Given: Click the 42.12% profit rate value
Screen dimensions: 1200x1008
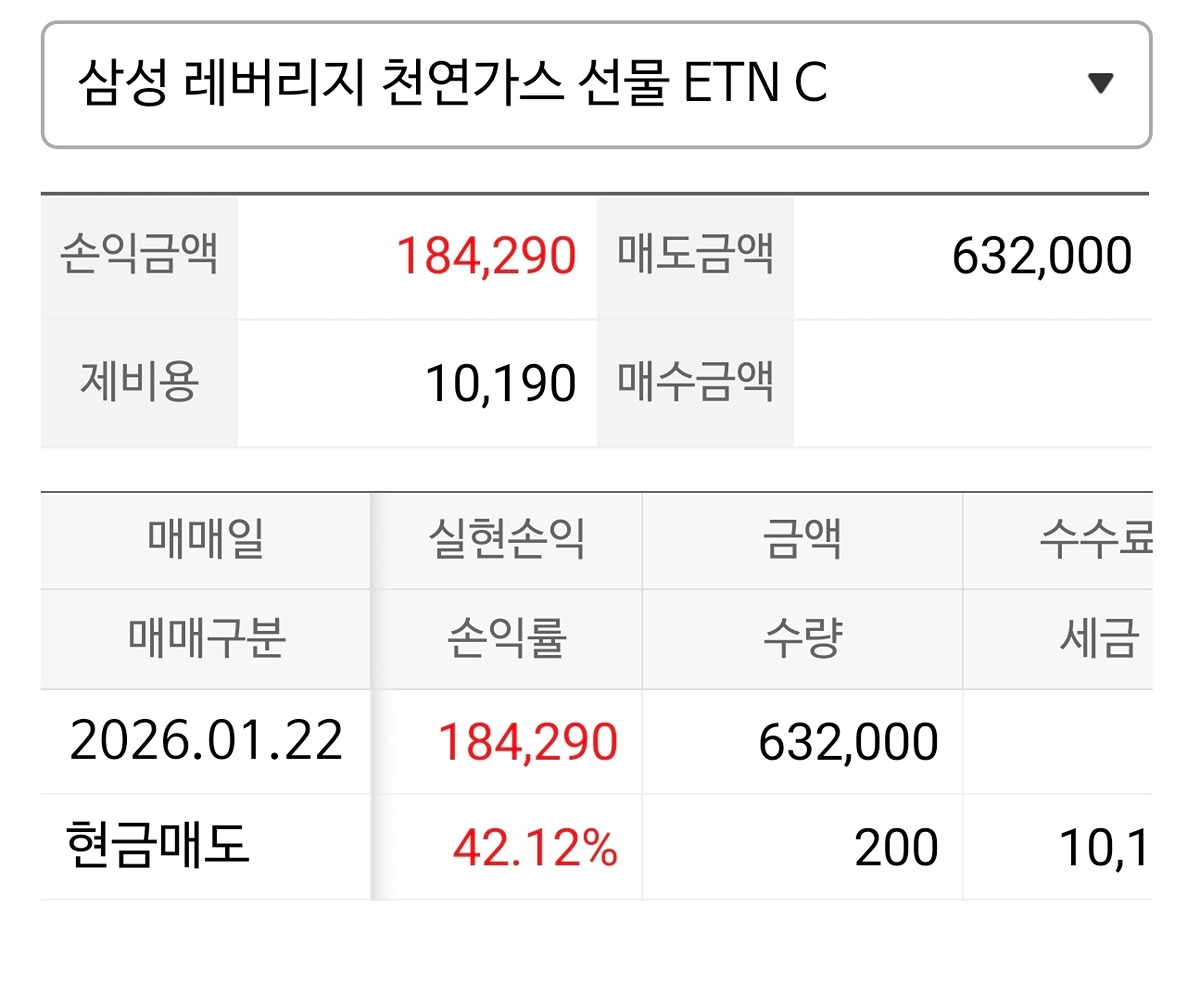Looking at the screenshot, I should (534, 849).
